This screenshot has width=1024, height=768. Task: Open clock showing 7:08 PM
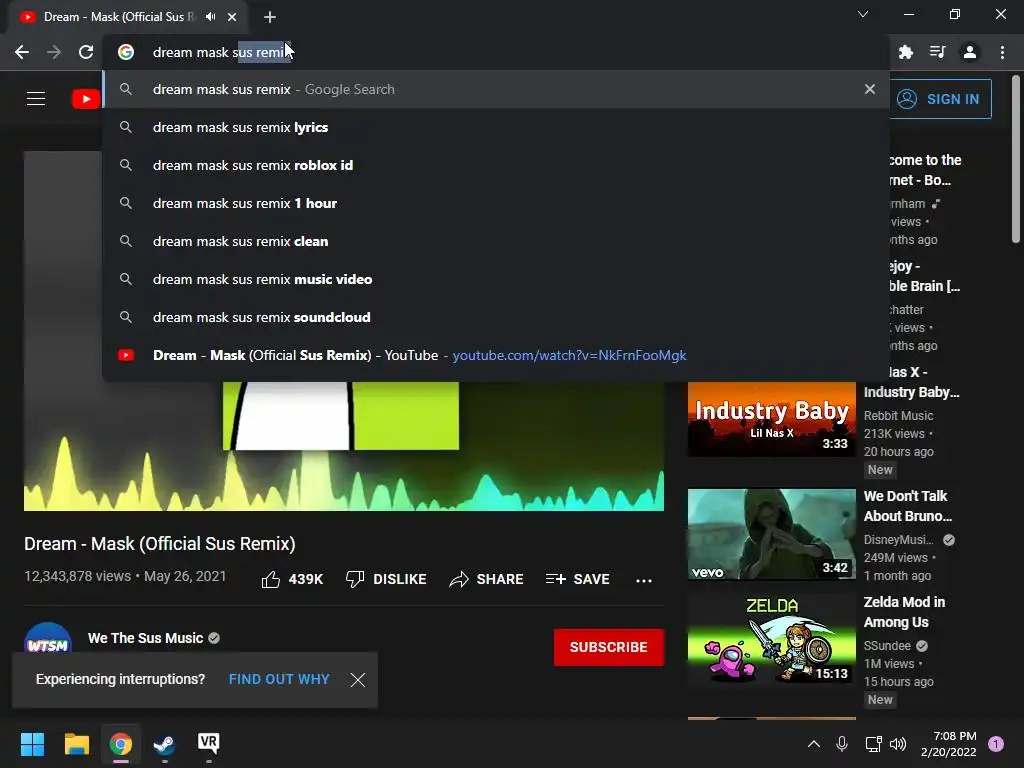948,743
